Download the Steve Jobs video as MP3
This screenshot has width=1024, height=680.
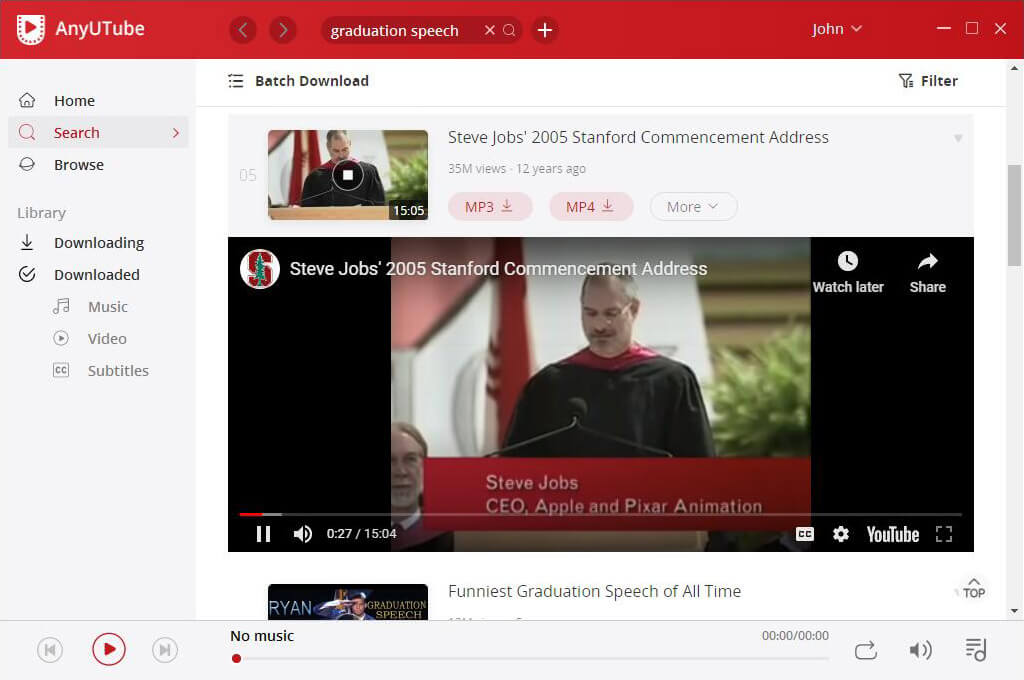(x=489, y=207)
